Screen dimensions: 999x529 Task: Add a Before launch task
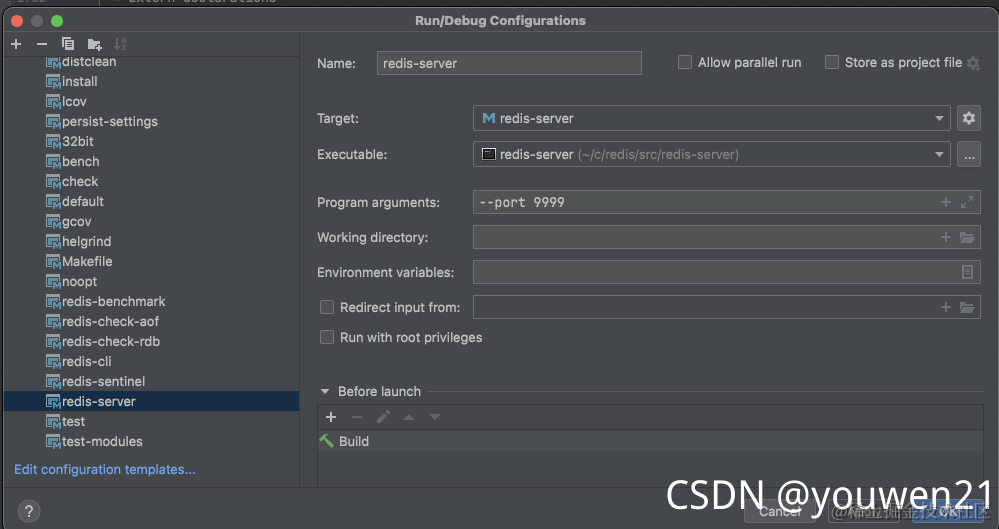(x=331, y=417)
